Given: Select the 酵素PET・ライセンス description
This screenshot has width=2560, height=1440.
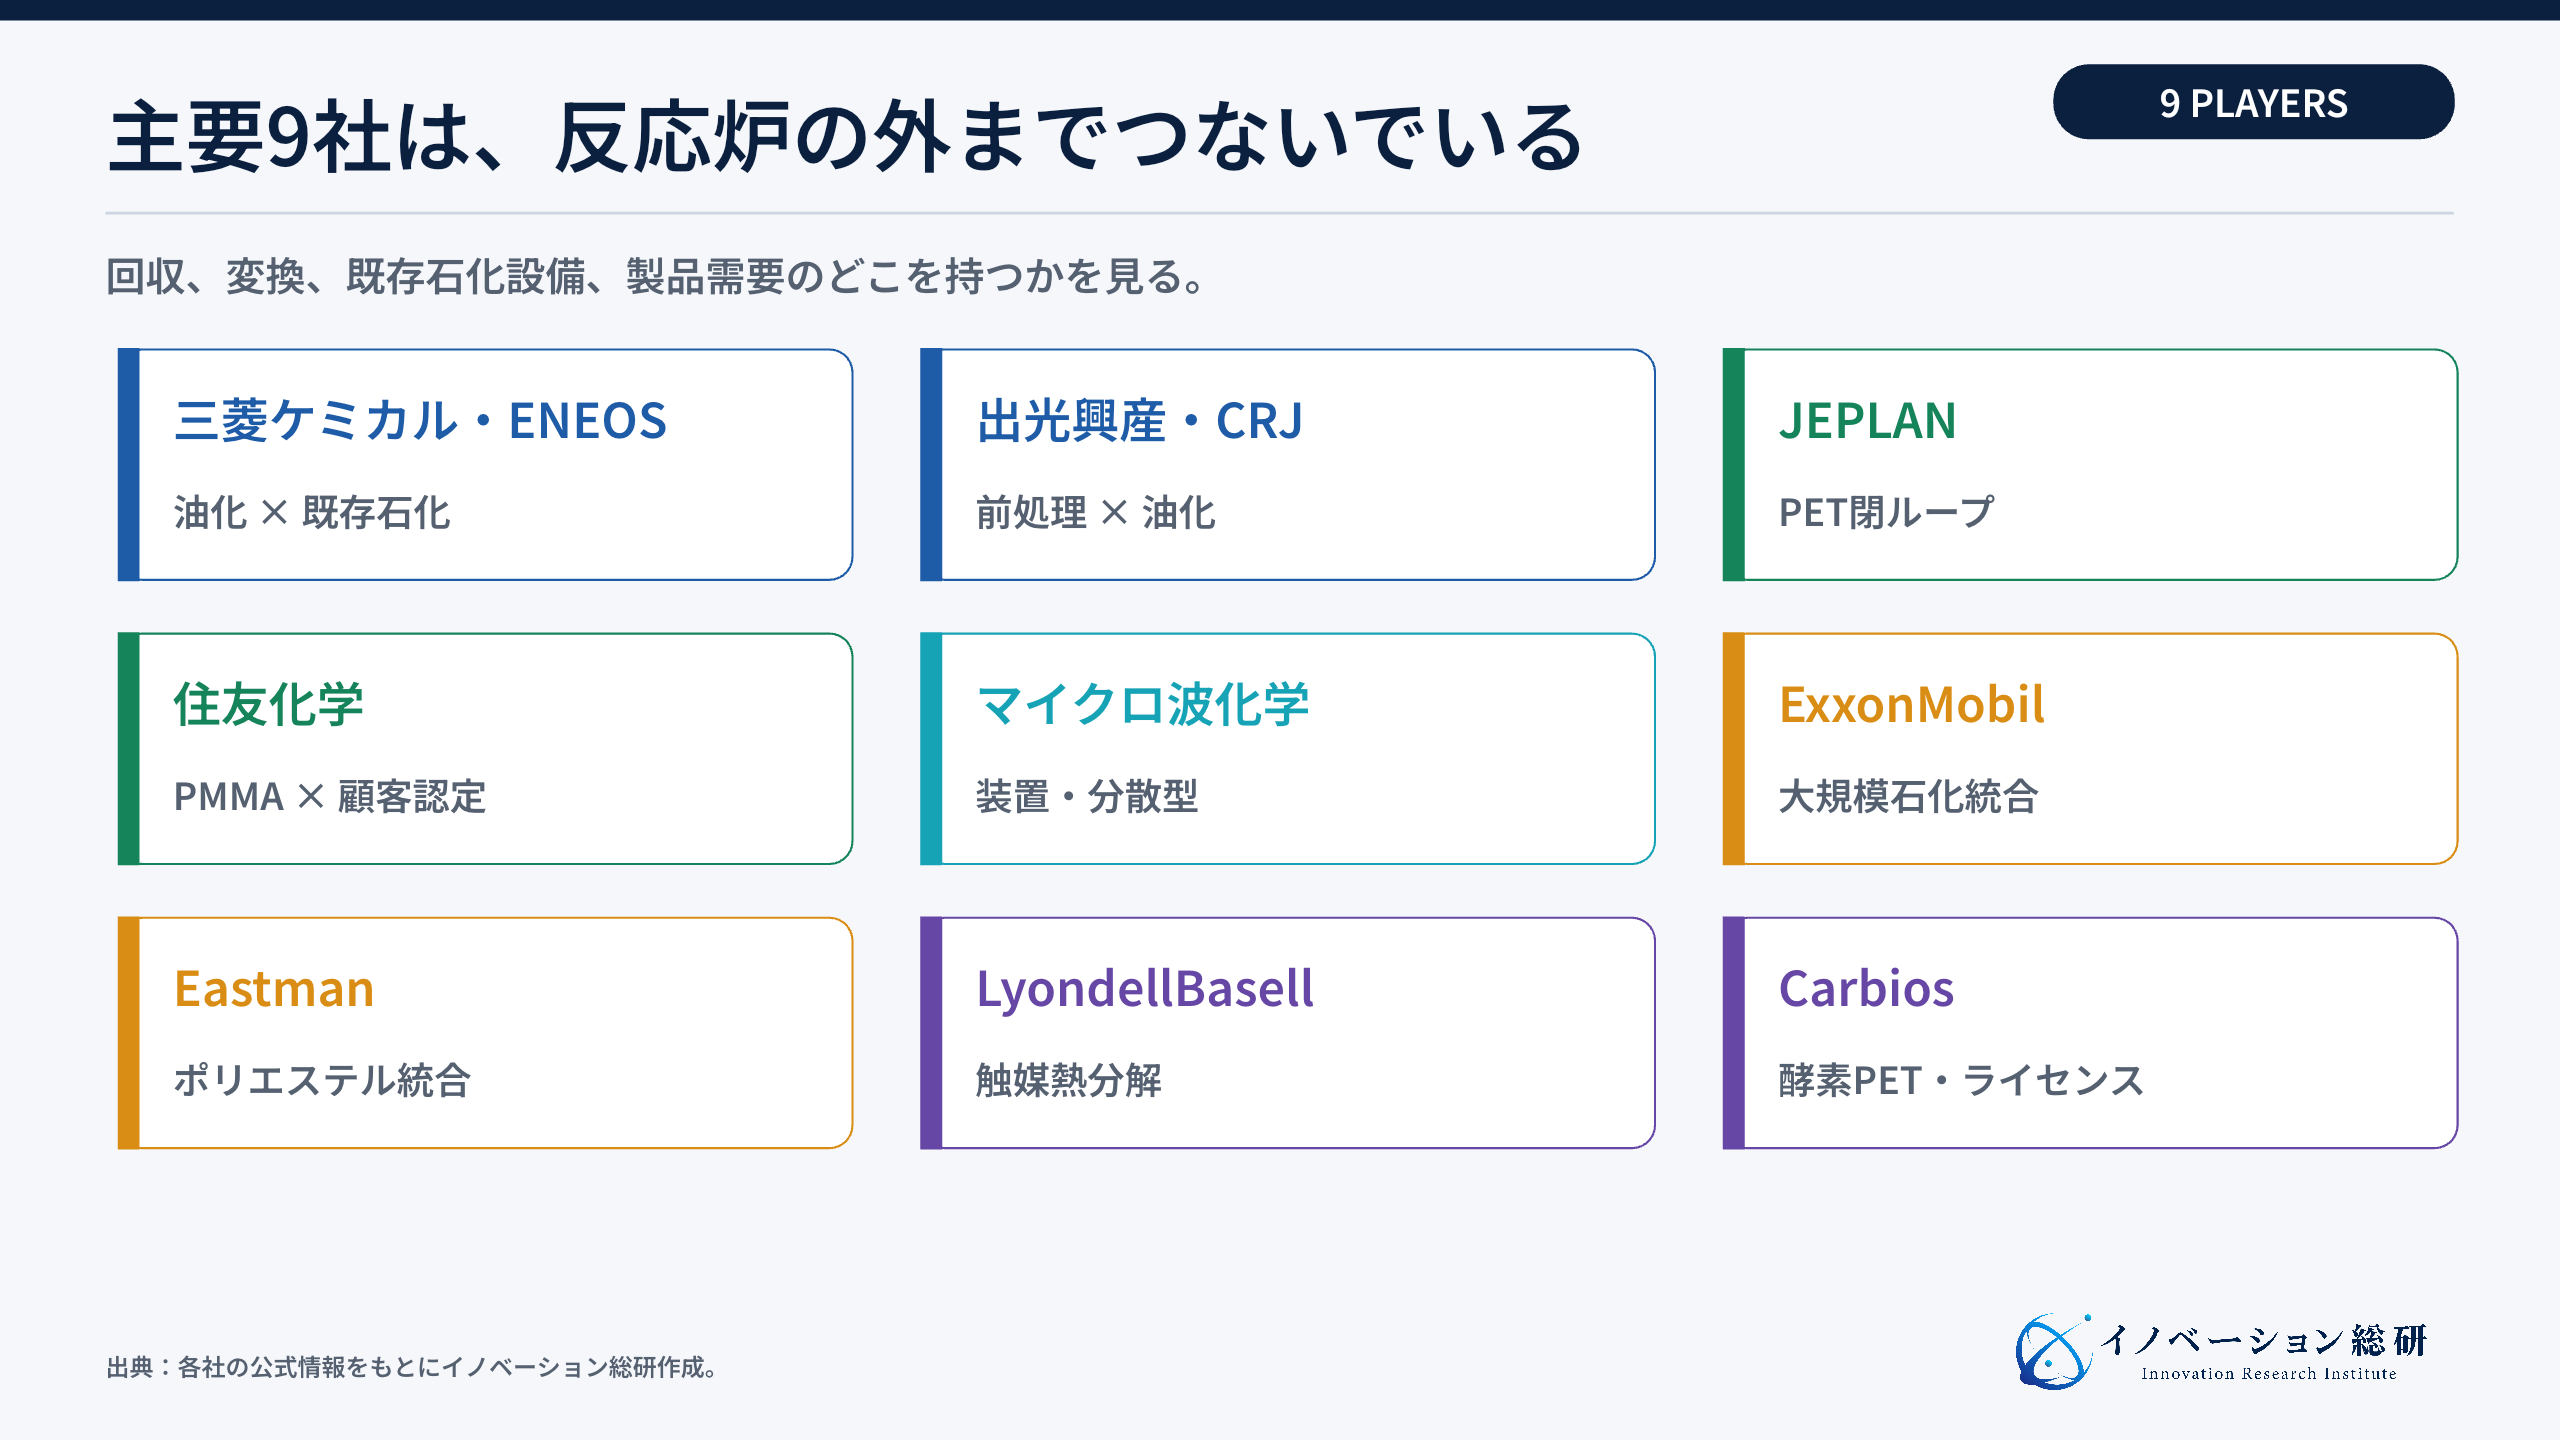Looking at the screenshot, I should tap(1961, 1080).
